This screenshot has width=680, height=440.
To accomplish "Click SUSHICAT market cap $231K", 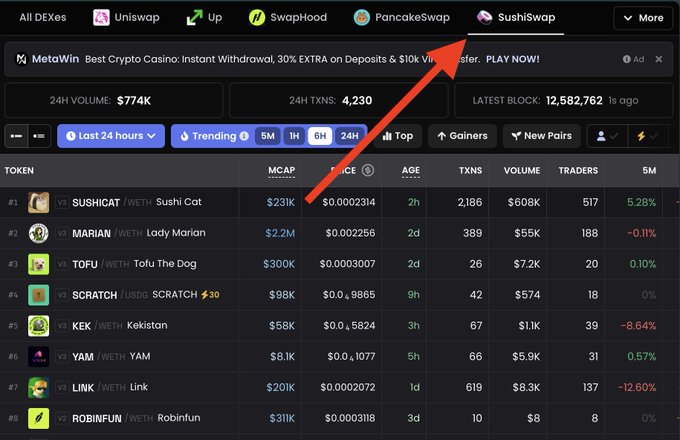I will click(281, 202).
